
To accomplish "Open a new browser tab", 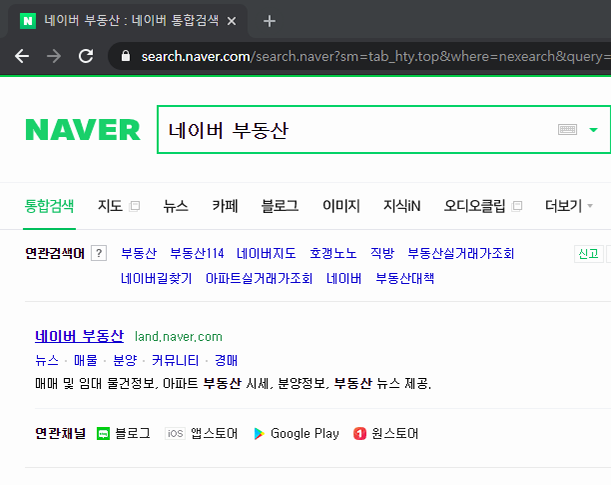I will 269,21.
